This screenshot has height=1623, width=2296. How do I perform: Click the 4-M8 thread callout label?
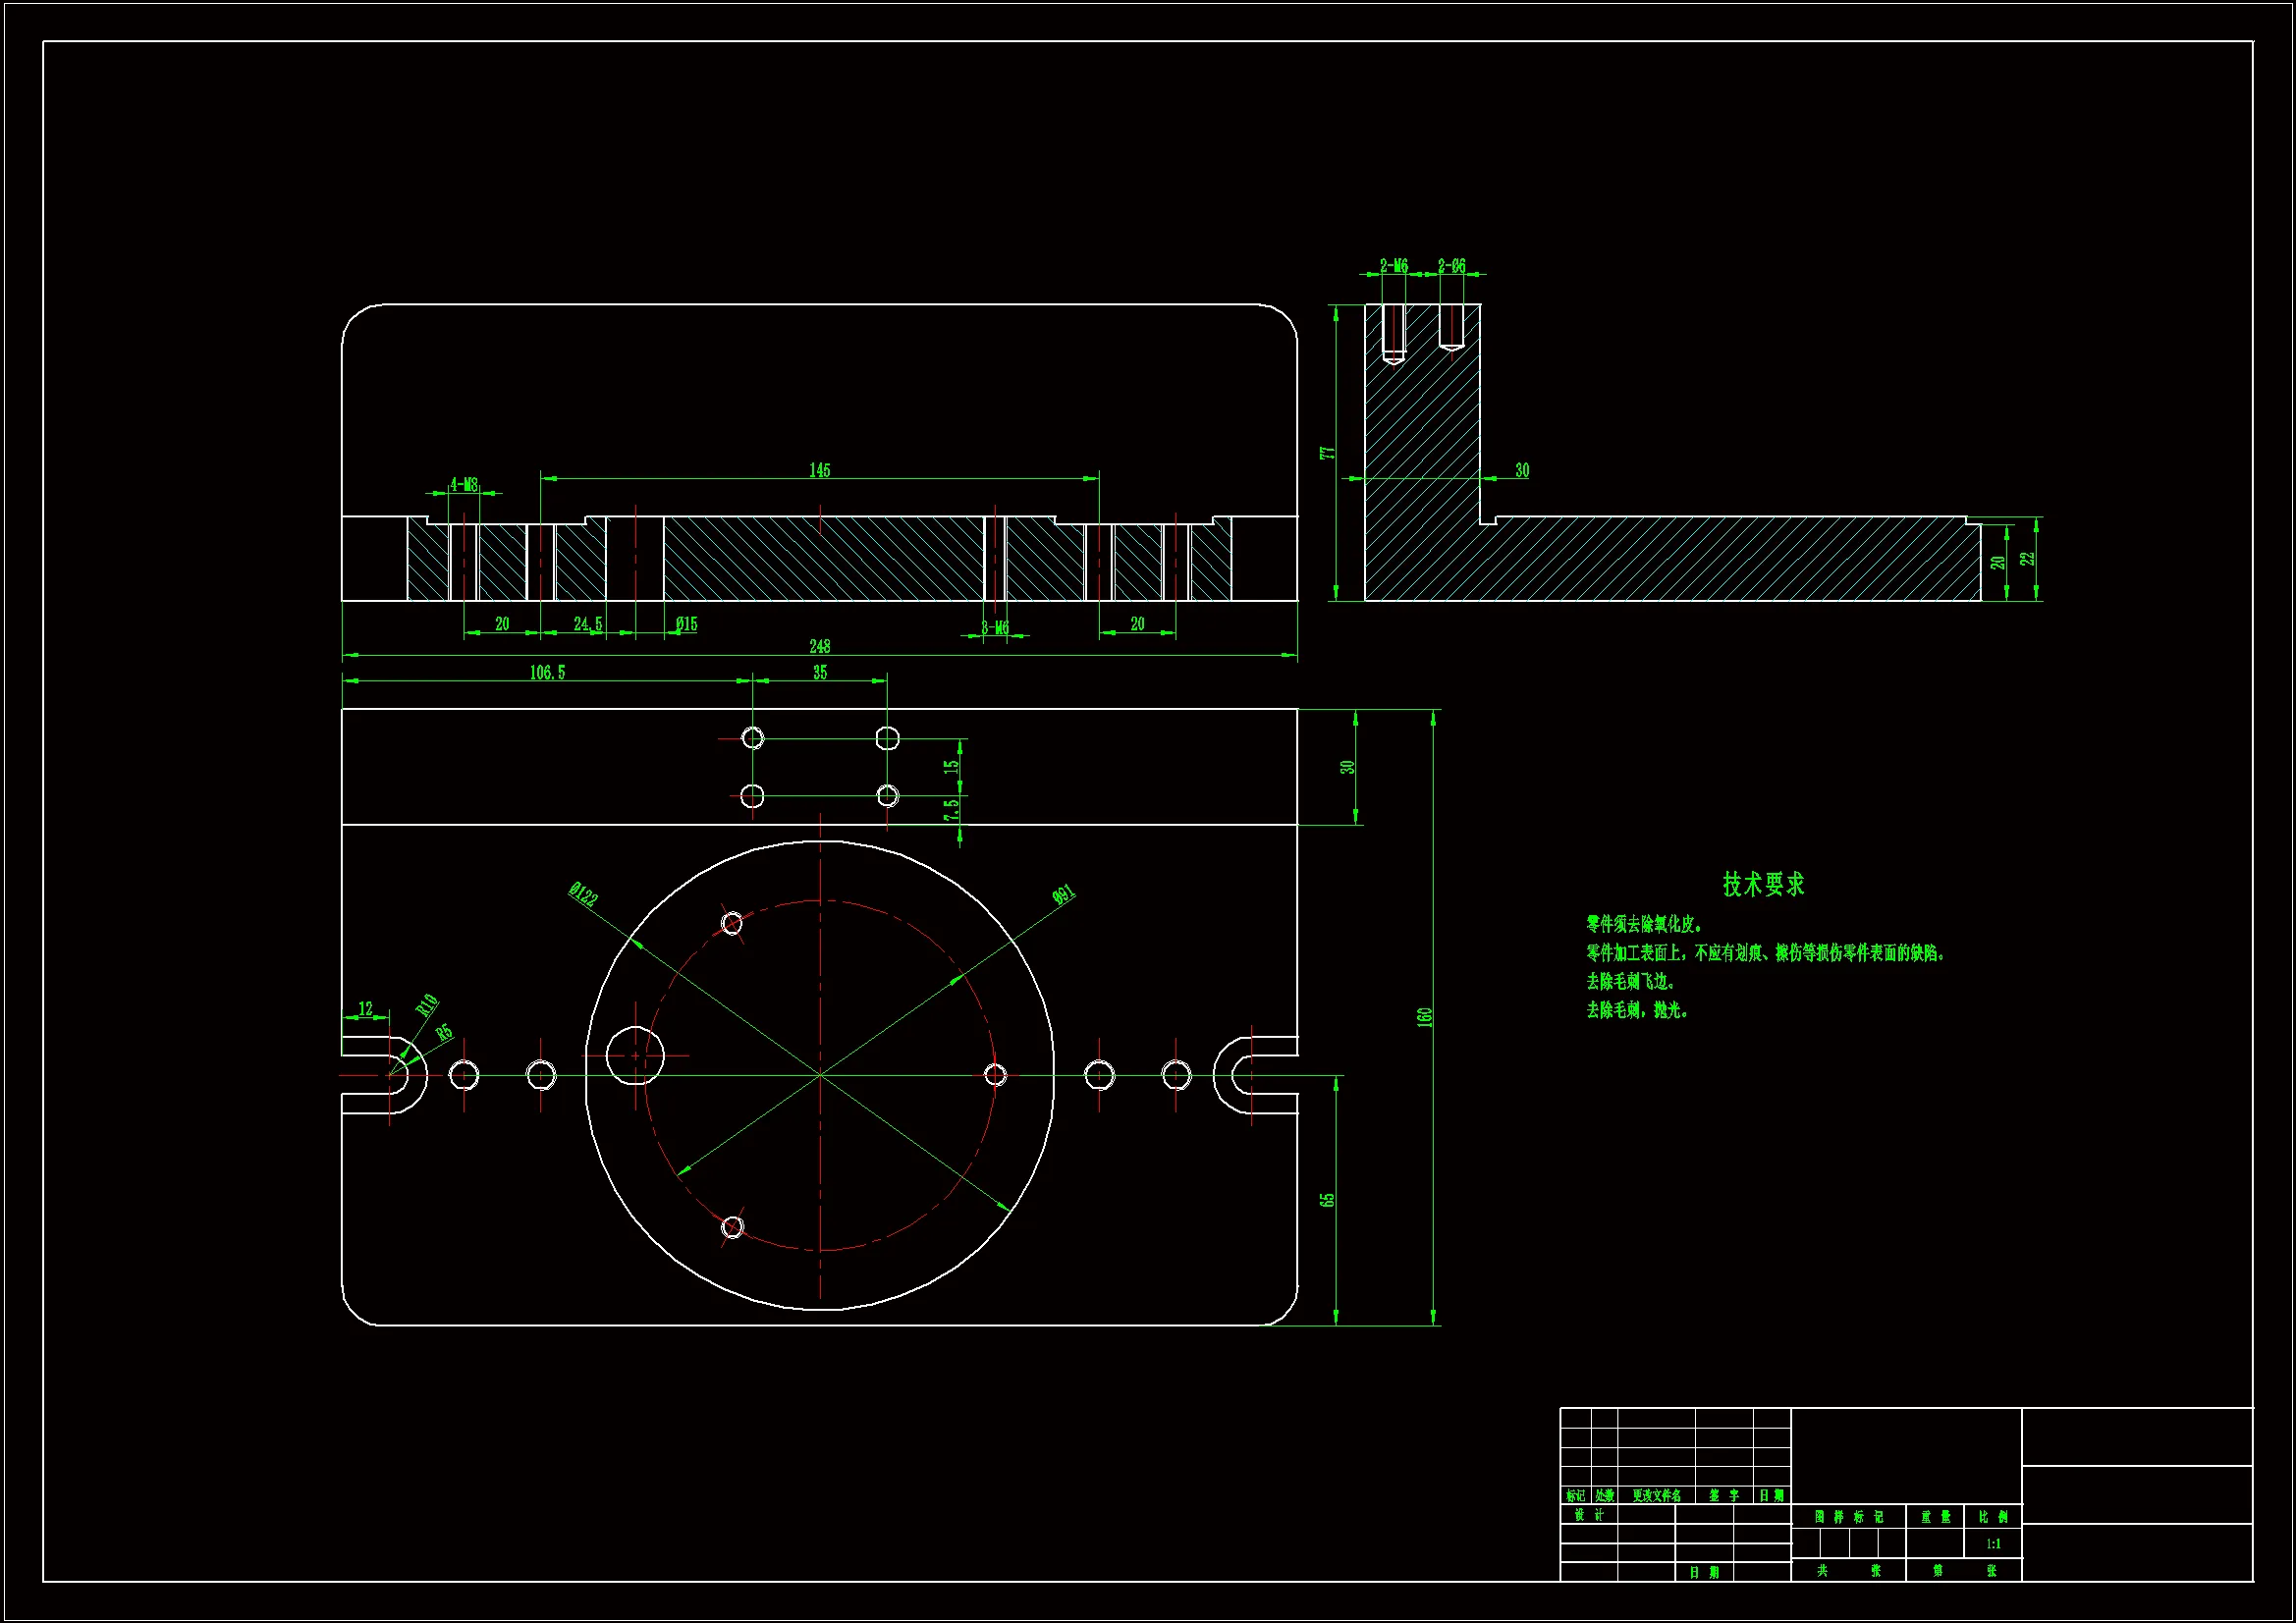(463, 485)
